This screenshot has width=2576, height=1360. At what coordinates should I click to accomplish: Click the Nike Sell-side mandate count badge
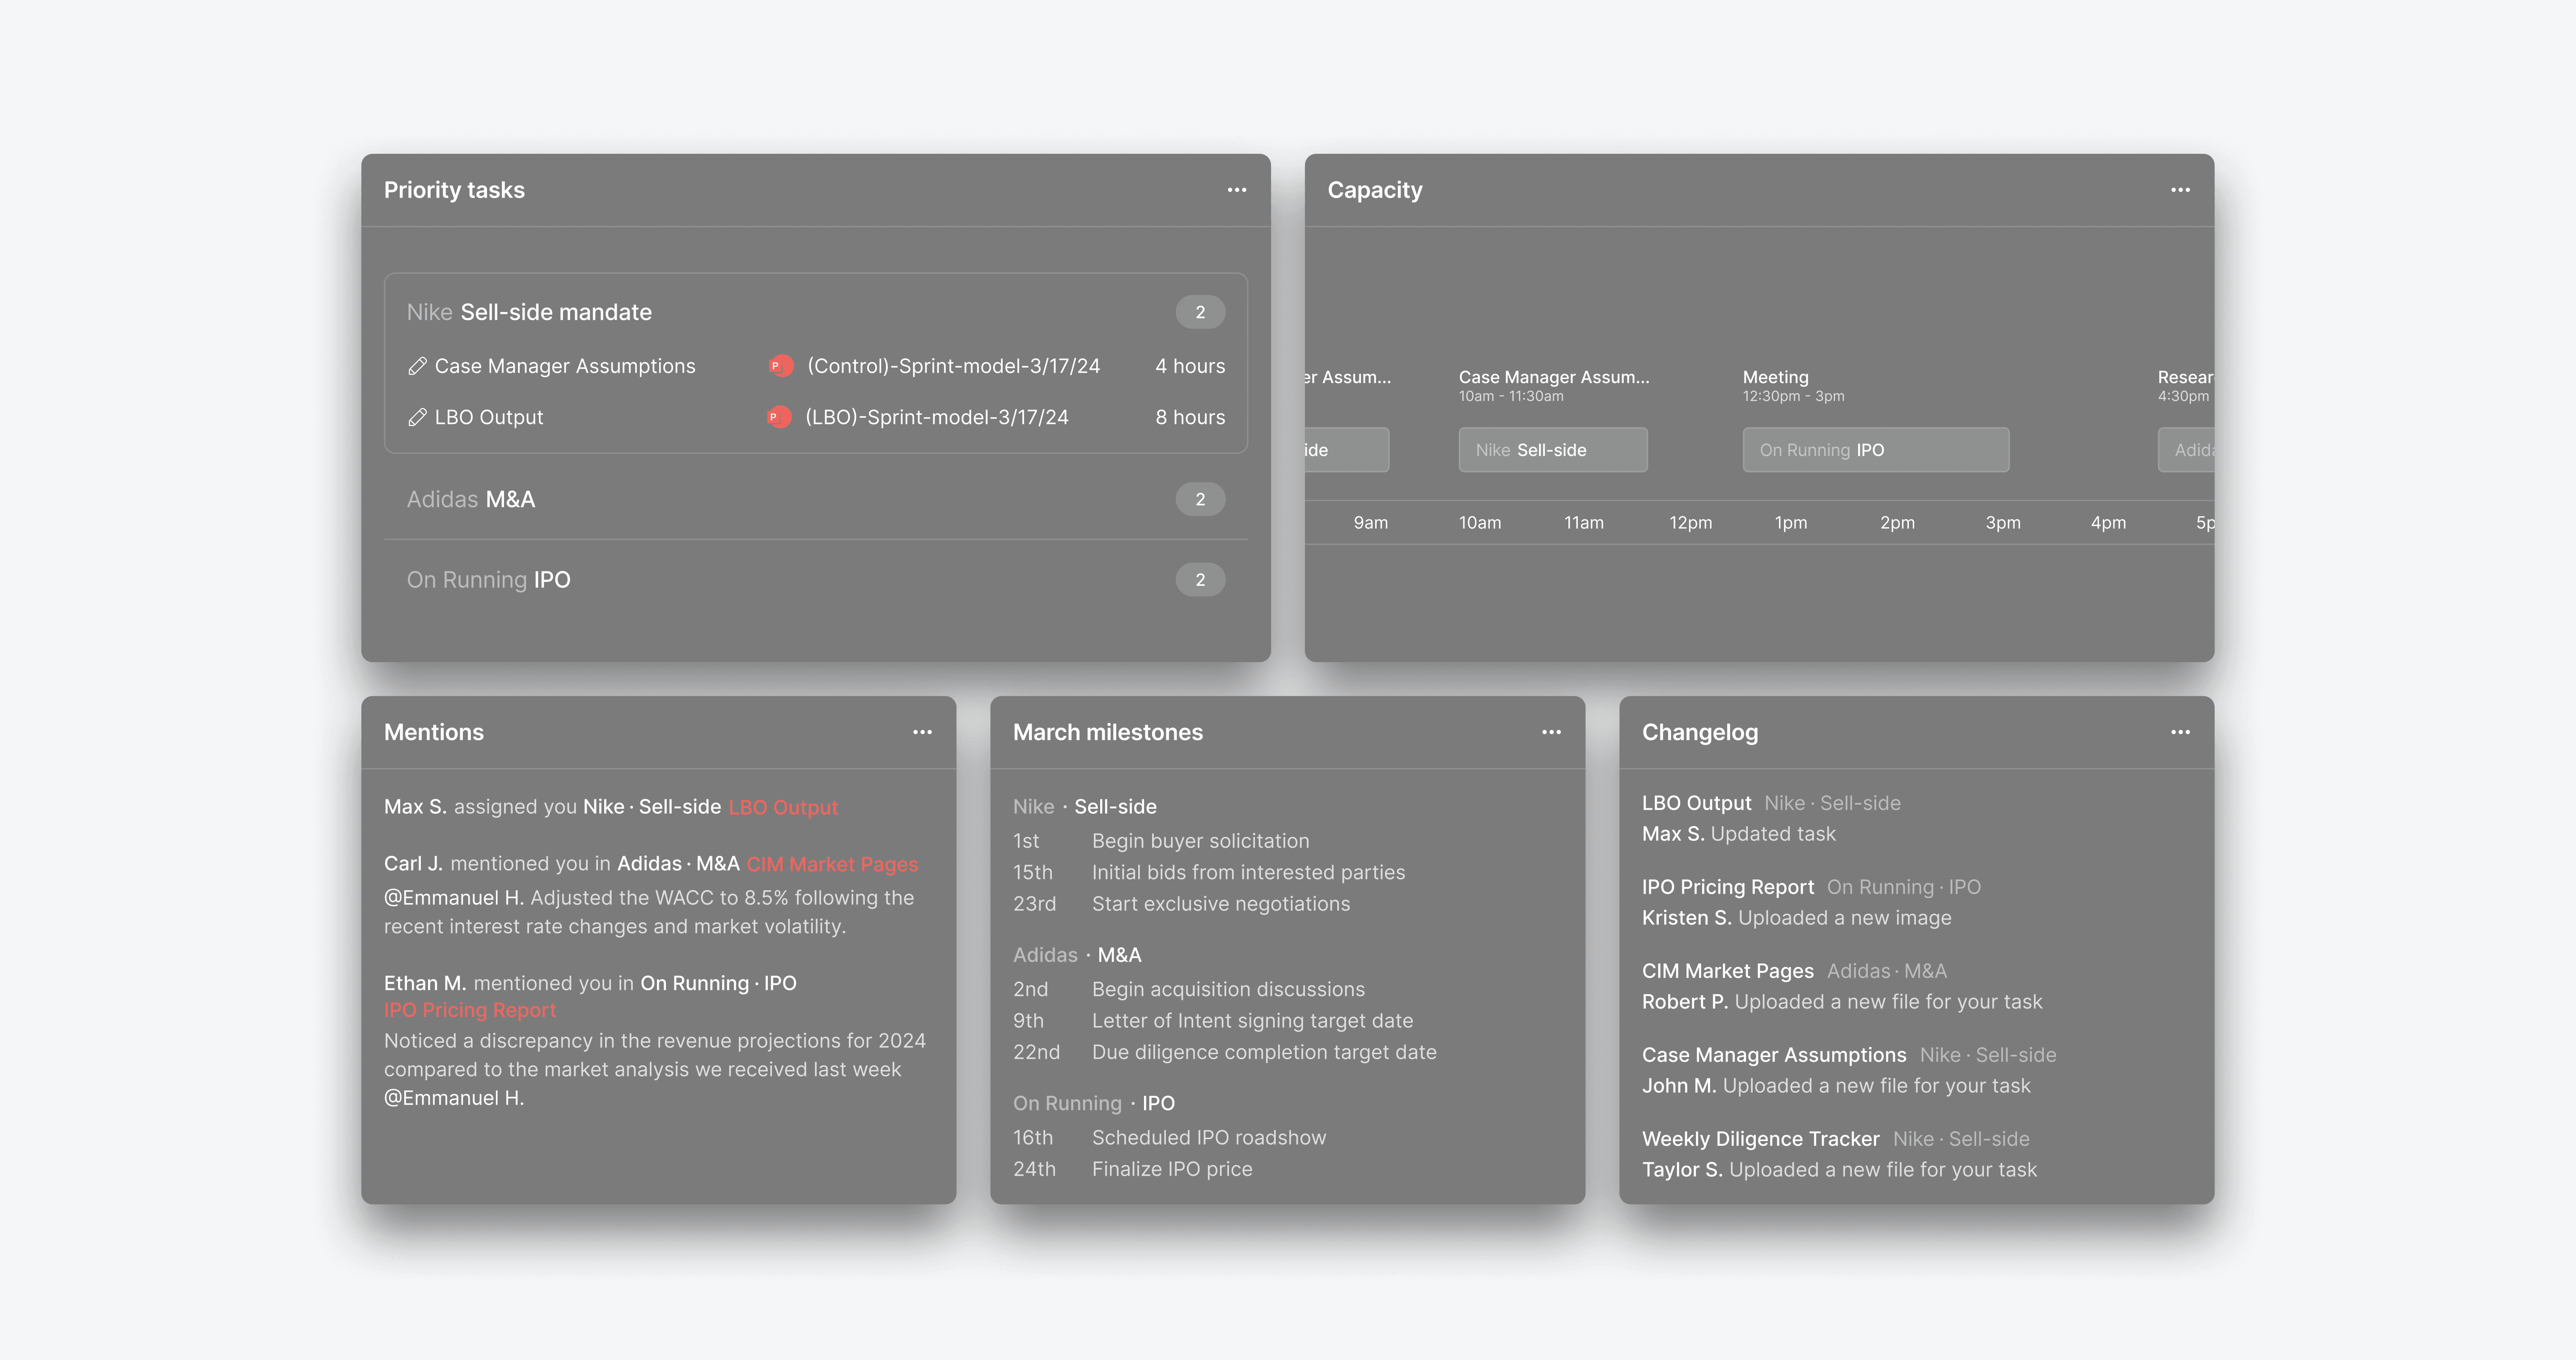[1200, 312]
